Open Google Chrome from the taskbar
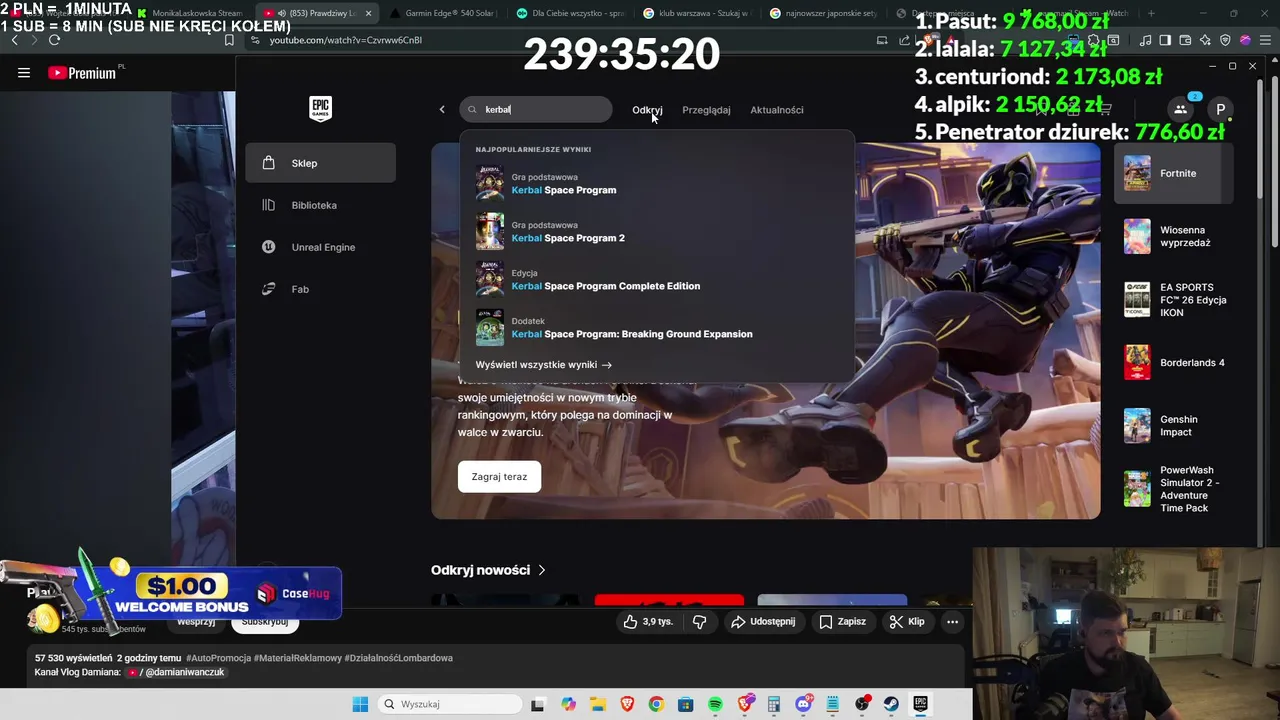 click(x=656, y=704)
